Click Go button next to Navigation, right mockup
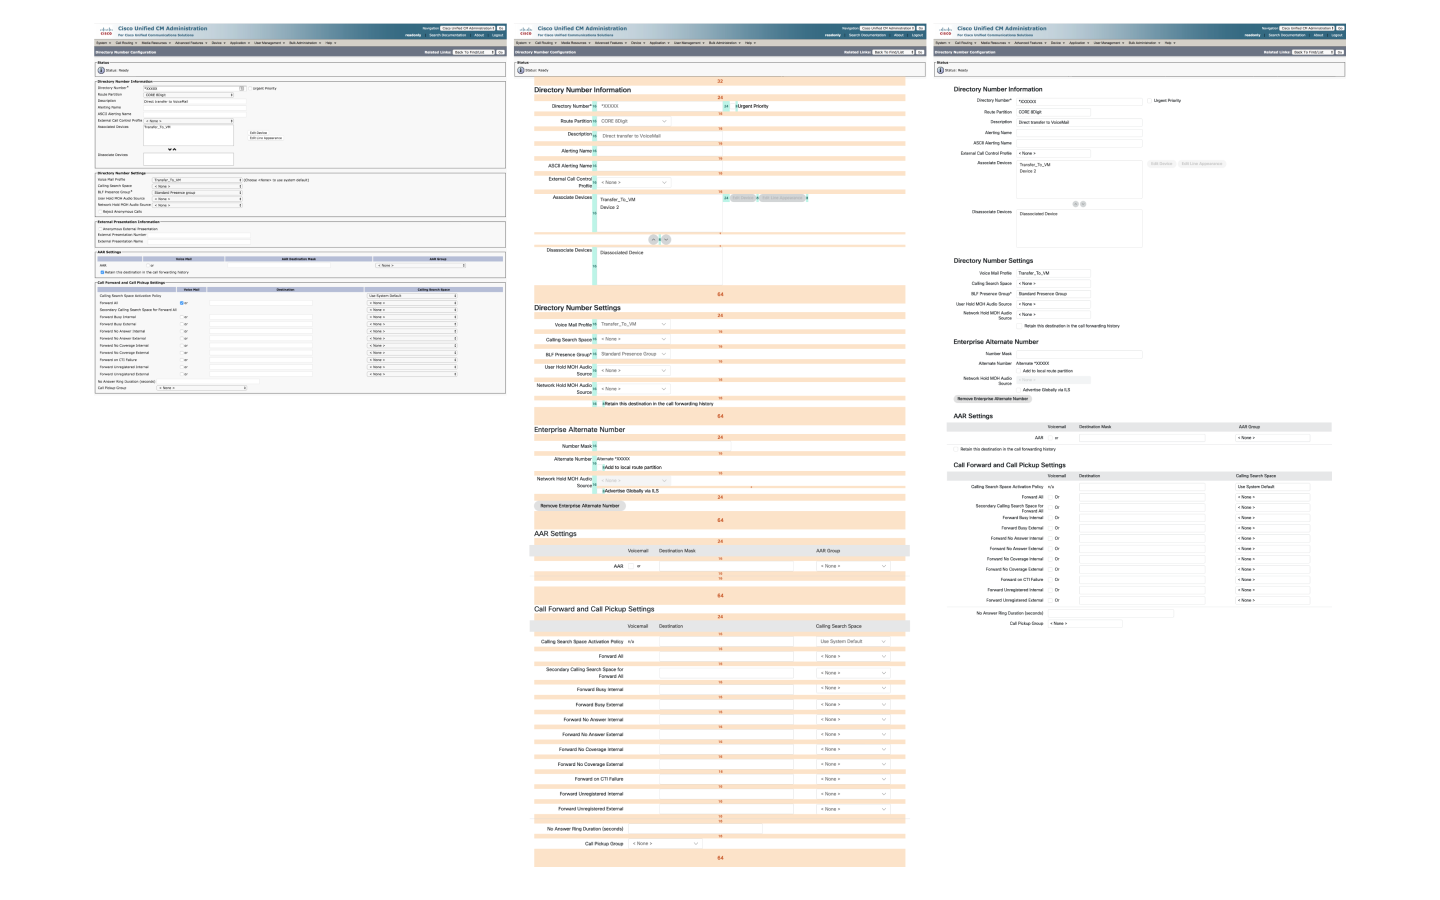1440x900 pixels. [1340, 28]
